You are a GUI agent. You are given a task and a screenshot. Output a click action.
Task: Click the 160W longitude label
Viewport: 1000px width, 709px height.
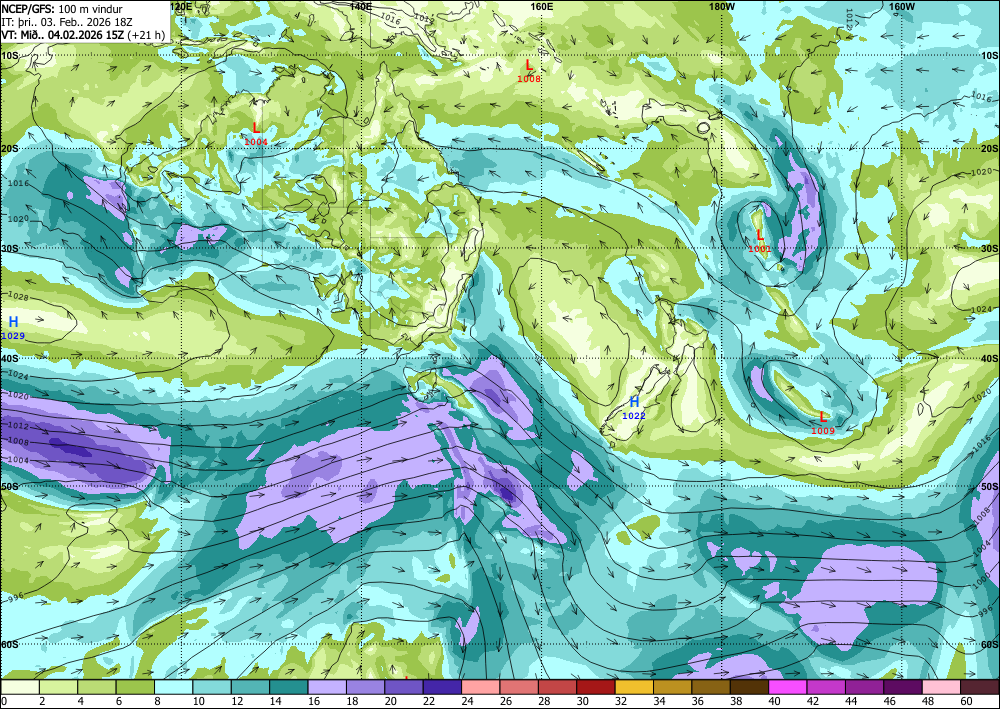902,6
